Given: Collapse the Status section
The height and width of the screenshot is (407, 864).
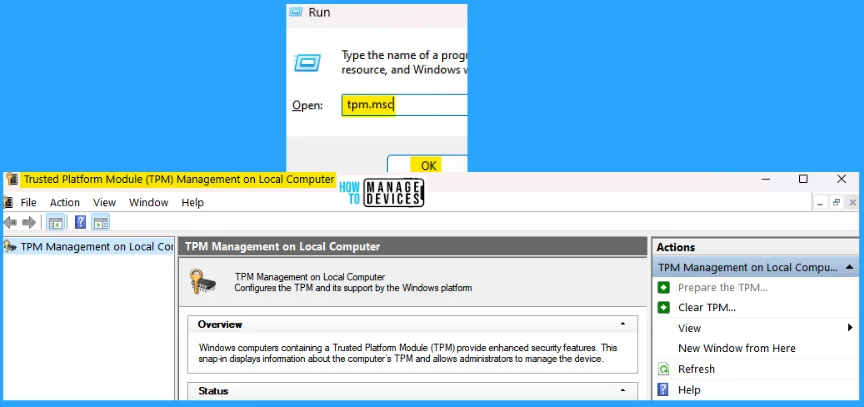Looking at the screenshot, I should pyautogui.click(x=623, y=390).
